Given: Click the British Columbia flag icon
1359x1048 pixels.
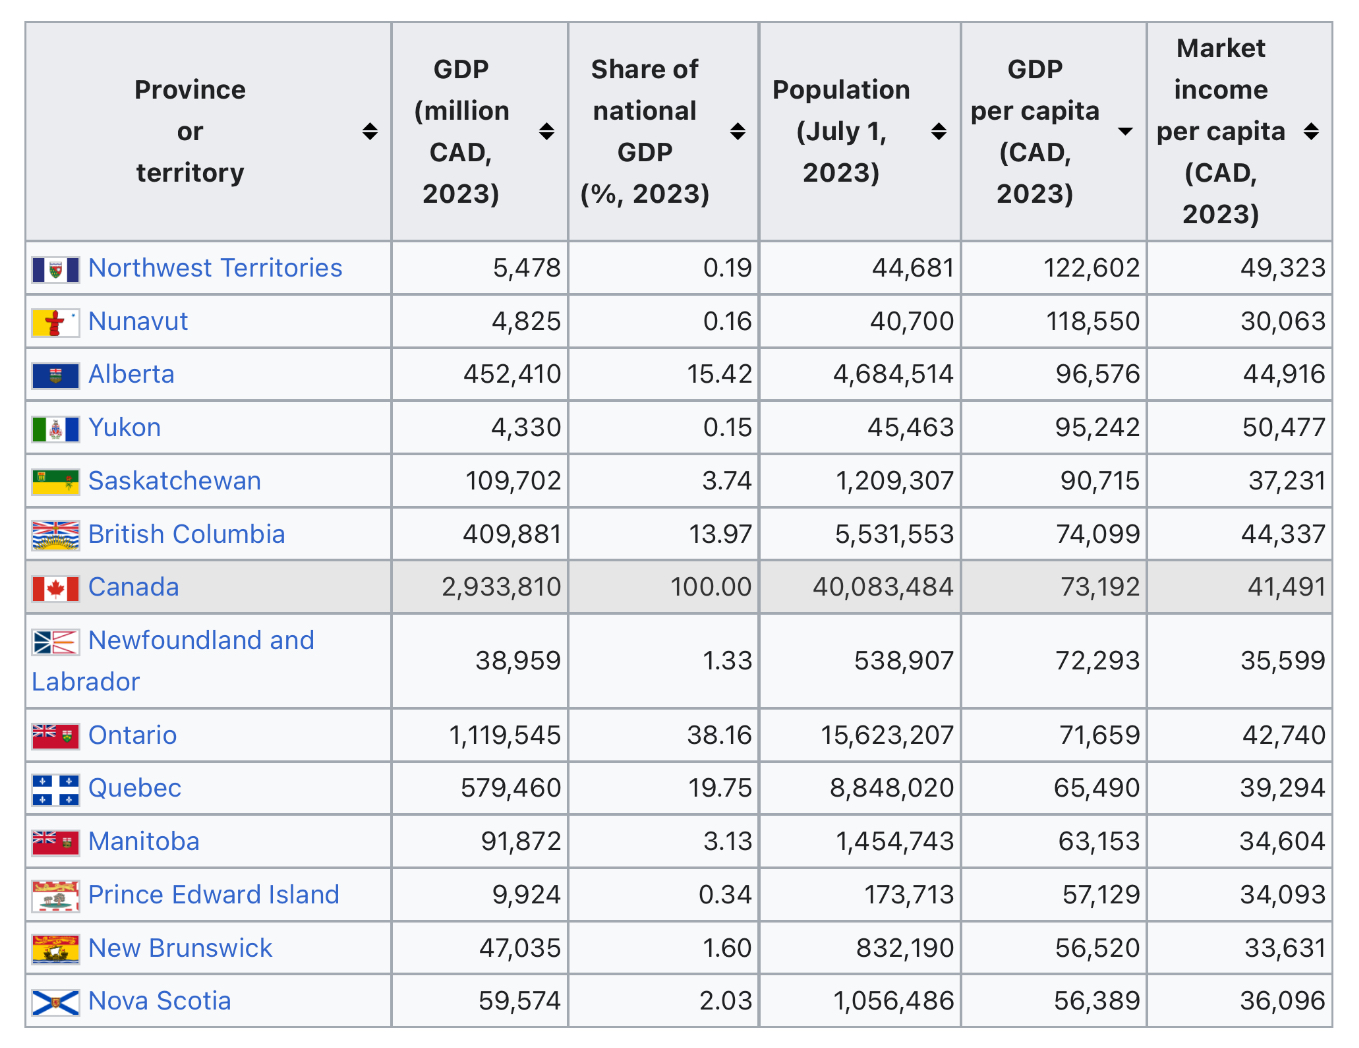Looking at the screenshot, I should pyautogui.click(x=55, y=535).
